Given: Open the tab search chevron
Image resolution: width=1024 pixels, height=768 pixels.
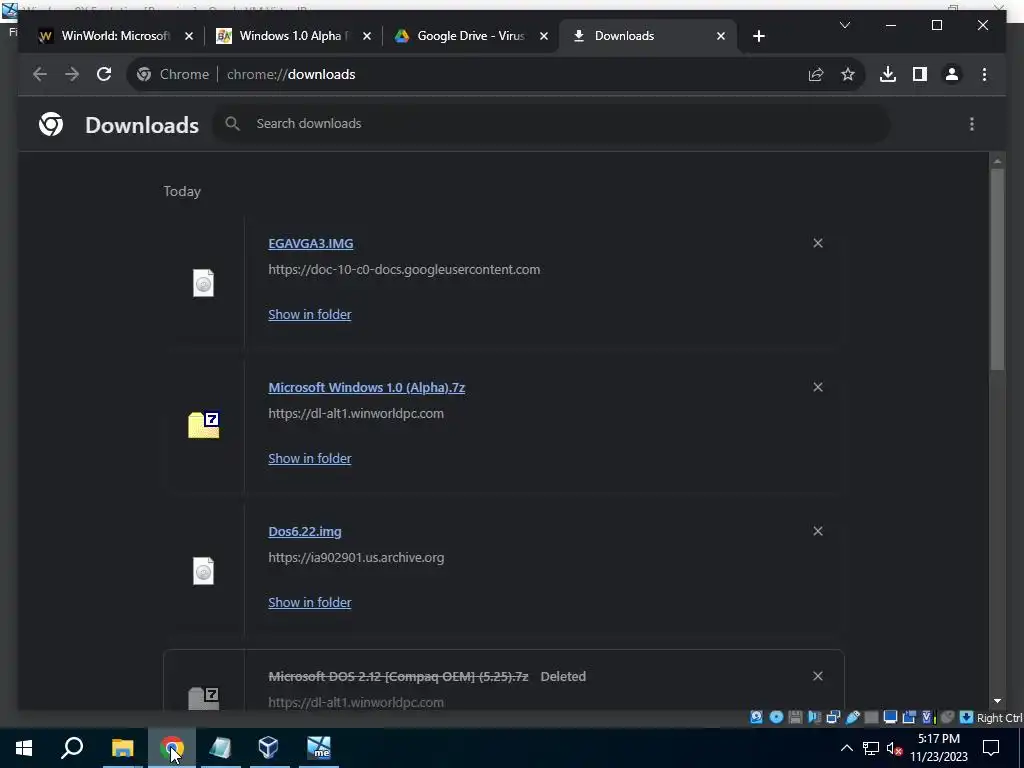Looking at the screenshot, I should click(844, 25).
